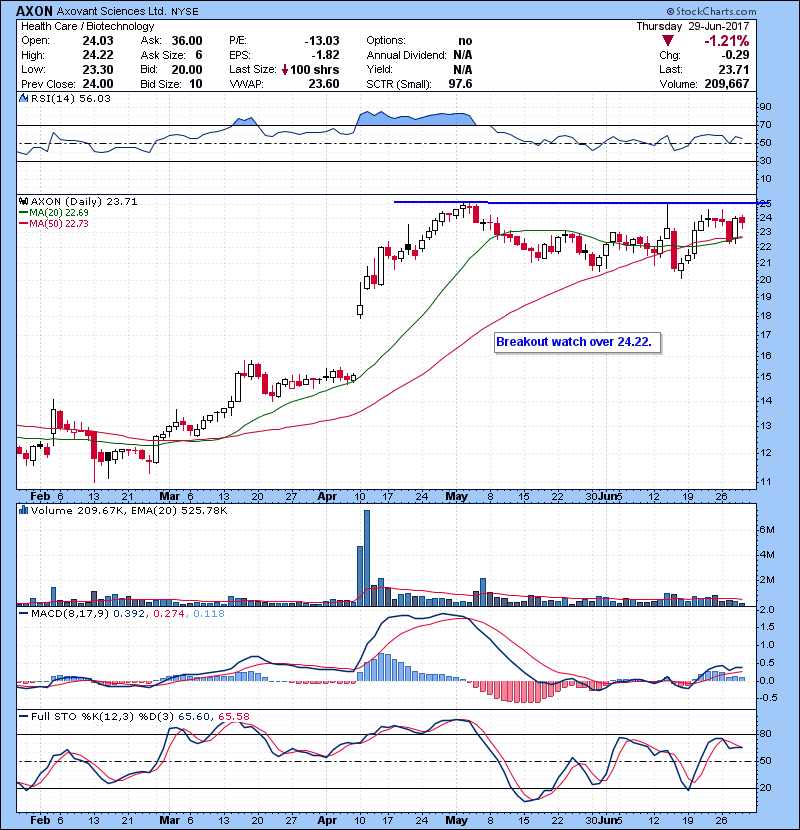800x830 pixels.
Task: Click the tallest April volume spike bar
Action: 367,558
